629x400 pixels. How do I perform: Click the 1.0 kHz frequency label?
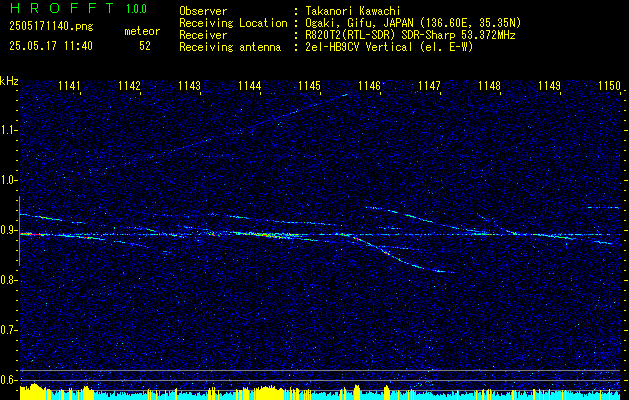pyautogui.click(x=8, y=181)
